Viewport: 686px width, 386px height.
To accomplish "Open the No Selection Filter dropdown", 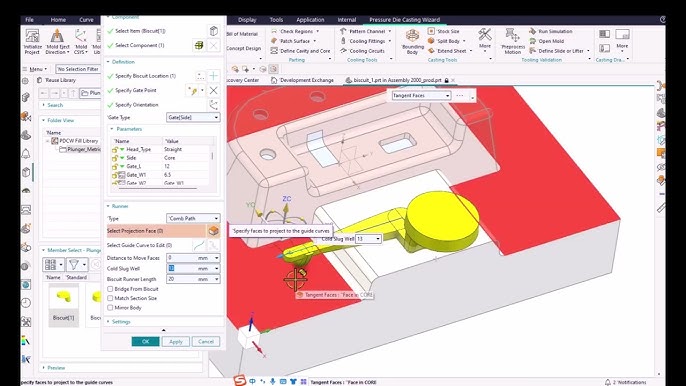I will 77,69.
